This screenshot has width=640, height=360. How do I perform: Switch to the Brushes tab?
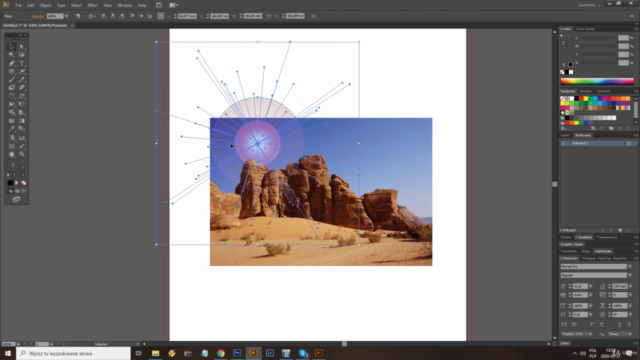click(x=585, y=91)
